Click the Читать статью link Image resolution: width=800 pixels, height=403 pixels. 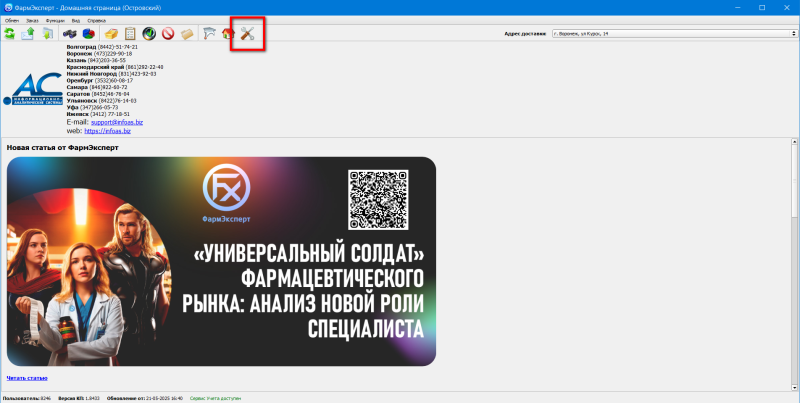27,378
